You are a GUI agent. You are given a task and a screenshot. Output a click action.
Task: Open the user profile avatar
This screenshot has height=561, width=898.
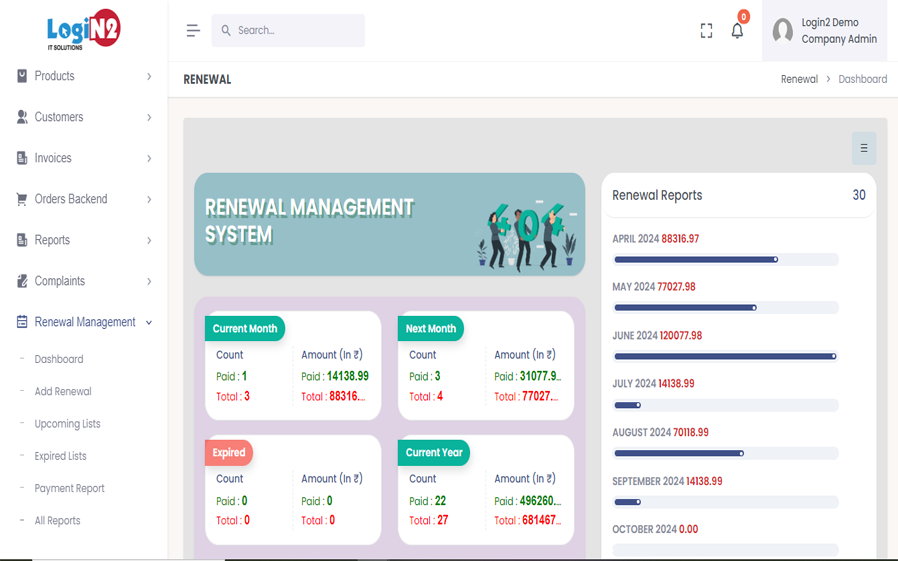coord(783,31)
